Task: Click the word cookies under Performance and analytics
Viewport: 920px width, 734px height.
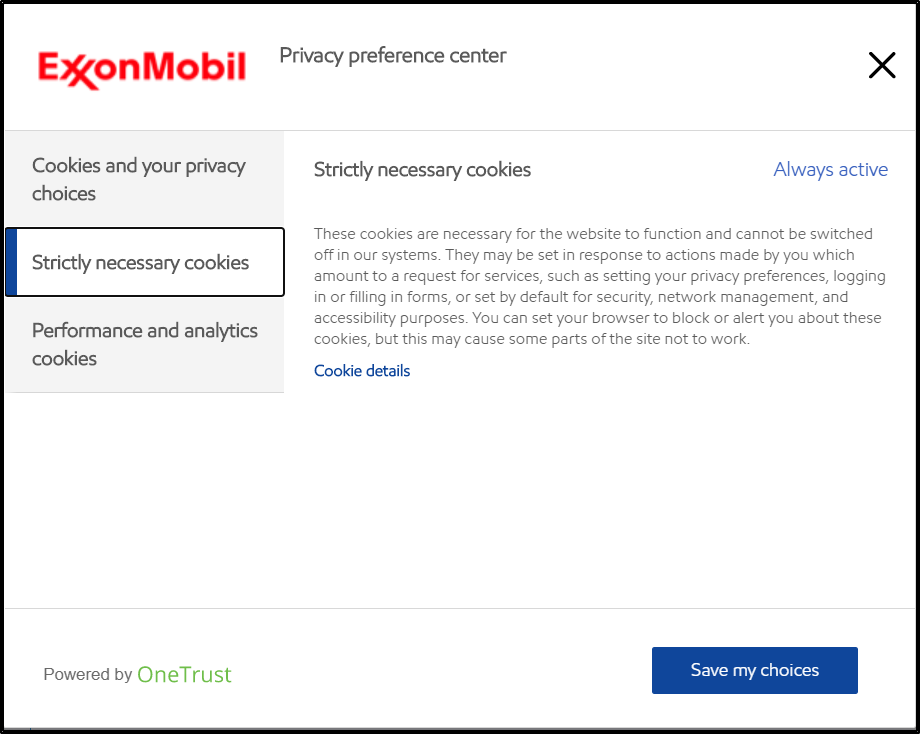Action: pyautogui.click(x=64, y=359)
